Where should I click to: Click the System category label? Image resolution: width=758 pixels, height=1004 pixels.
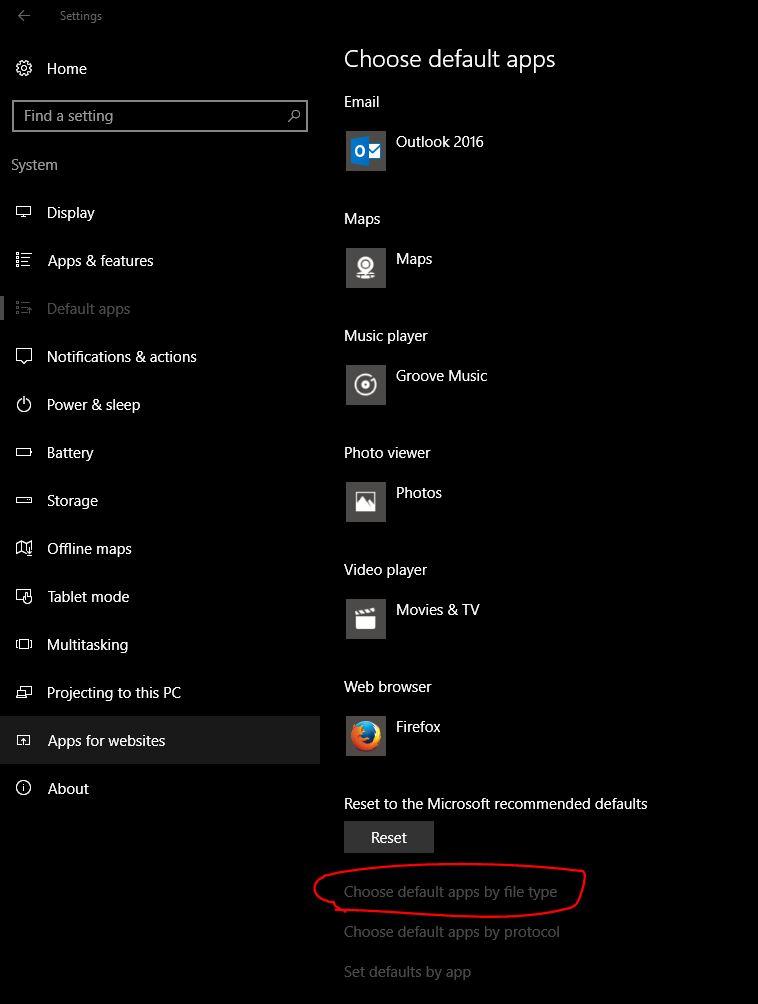(34, 165)
